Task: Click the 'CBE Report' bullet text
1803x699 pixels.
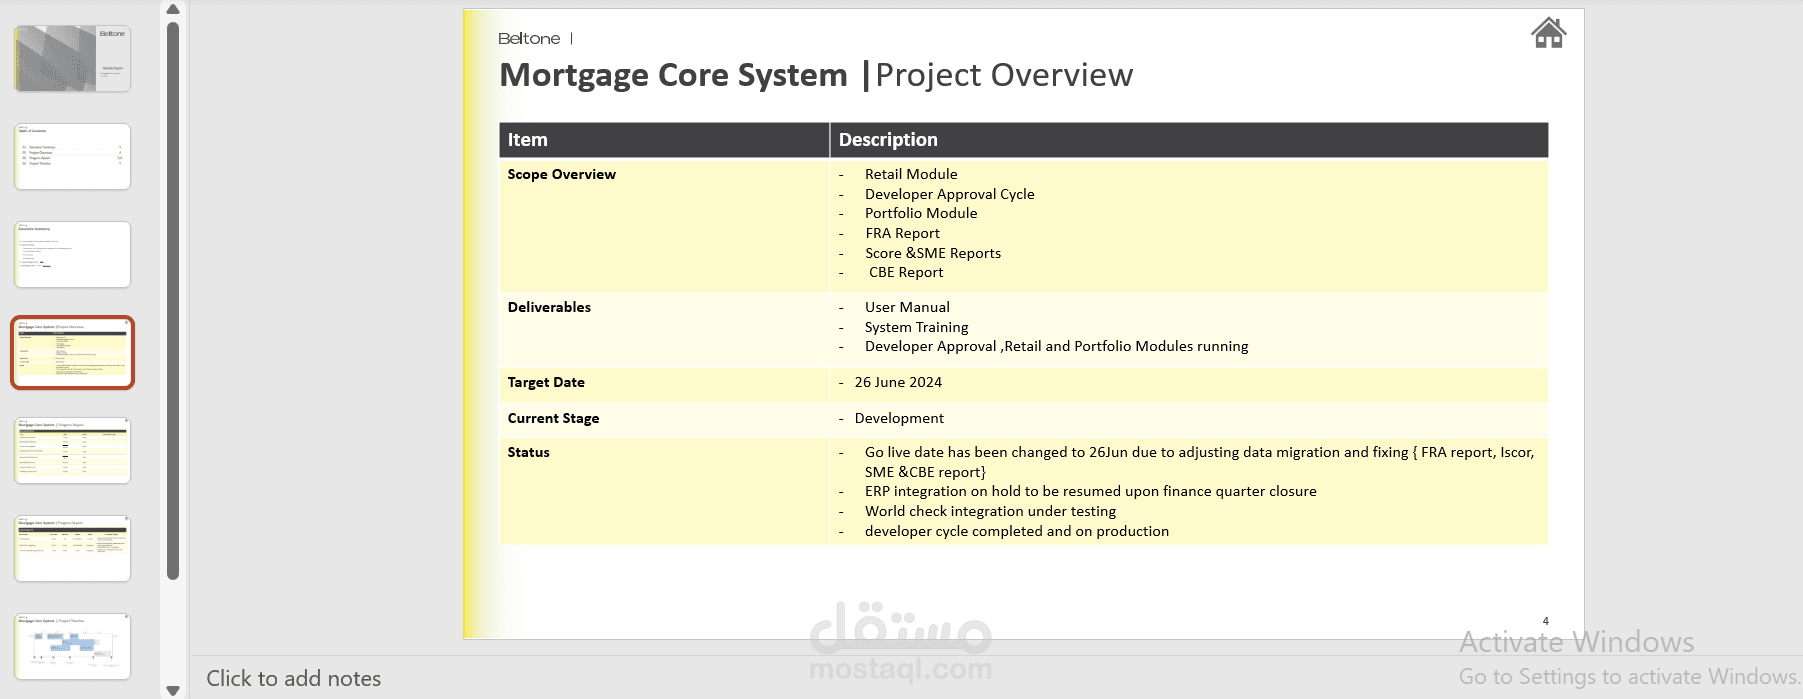Action: pyautogui.click(x=906, y=272)
